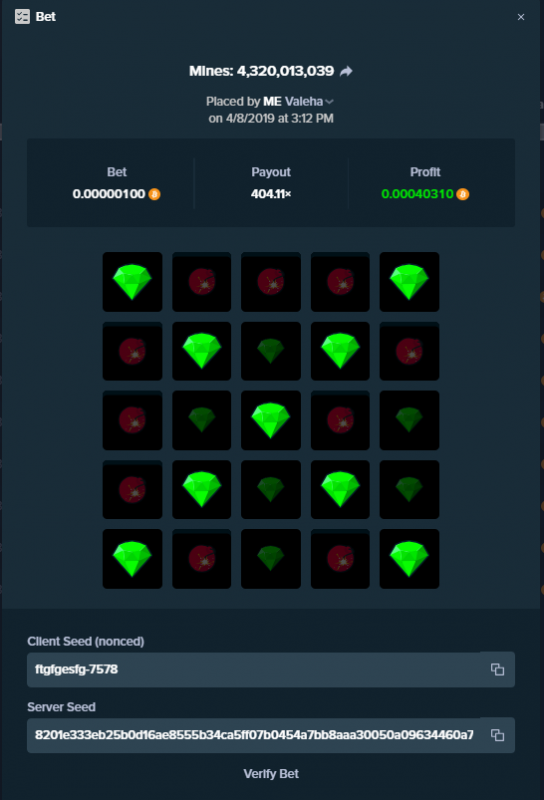
Task: Select the bright gem in the bottom-right tile
Action: click(409, 559)
